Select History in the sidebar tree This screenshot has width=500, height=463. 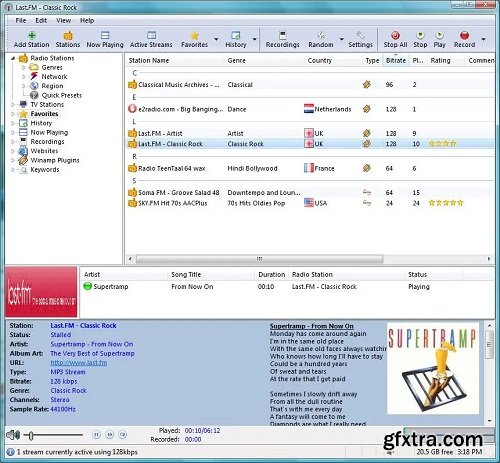click(41, 123)
